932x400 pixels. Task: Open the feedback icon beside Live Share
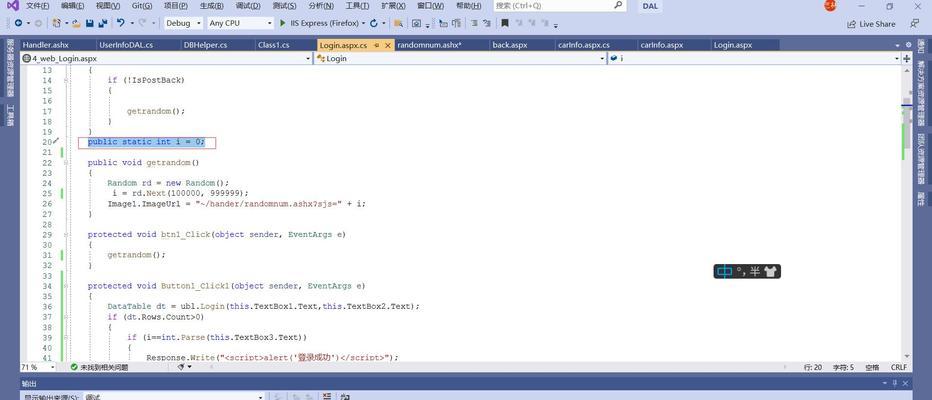click(x=914, y=24)
